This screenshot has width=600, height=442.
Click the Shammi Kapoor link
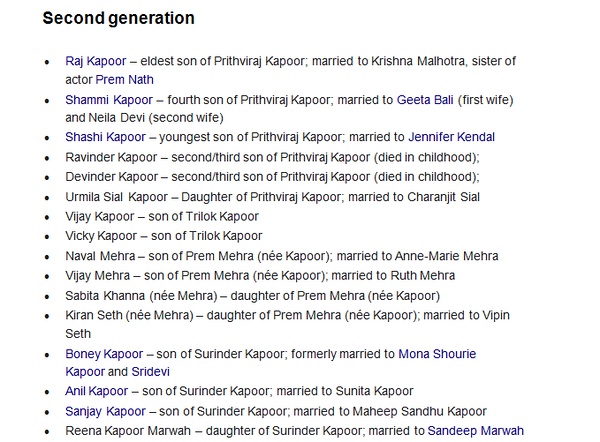click(109, 100)
